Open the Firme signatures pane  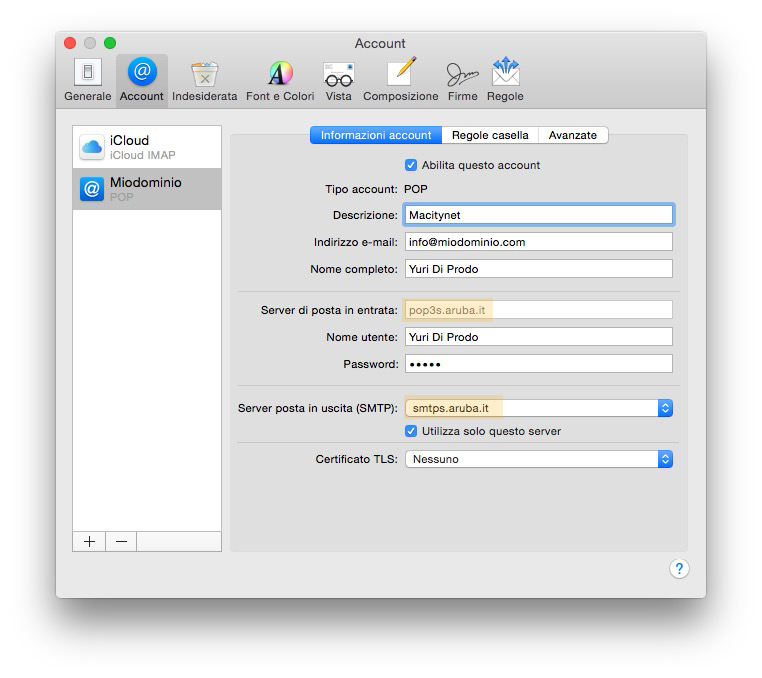[x=462, y=80]
